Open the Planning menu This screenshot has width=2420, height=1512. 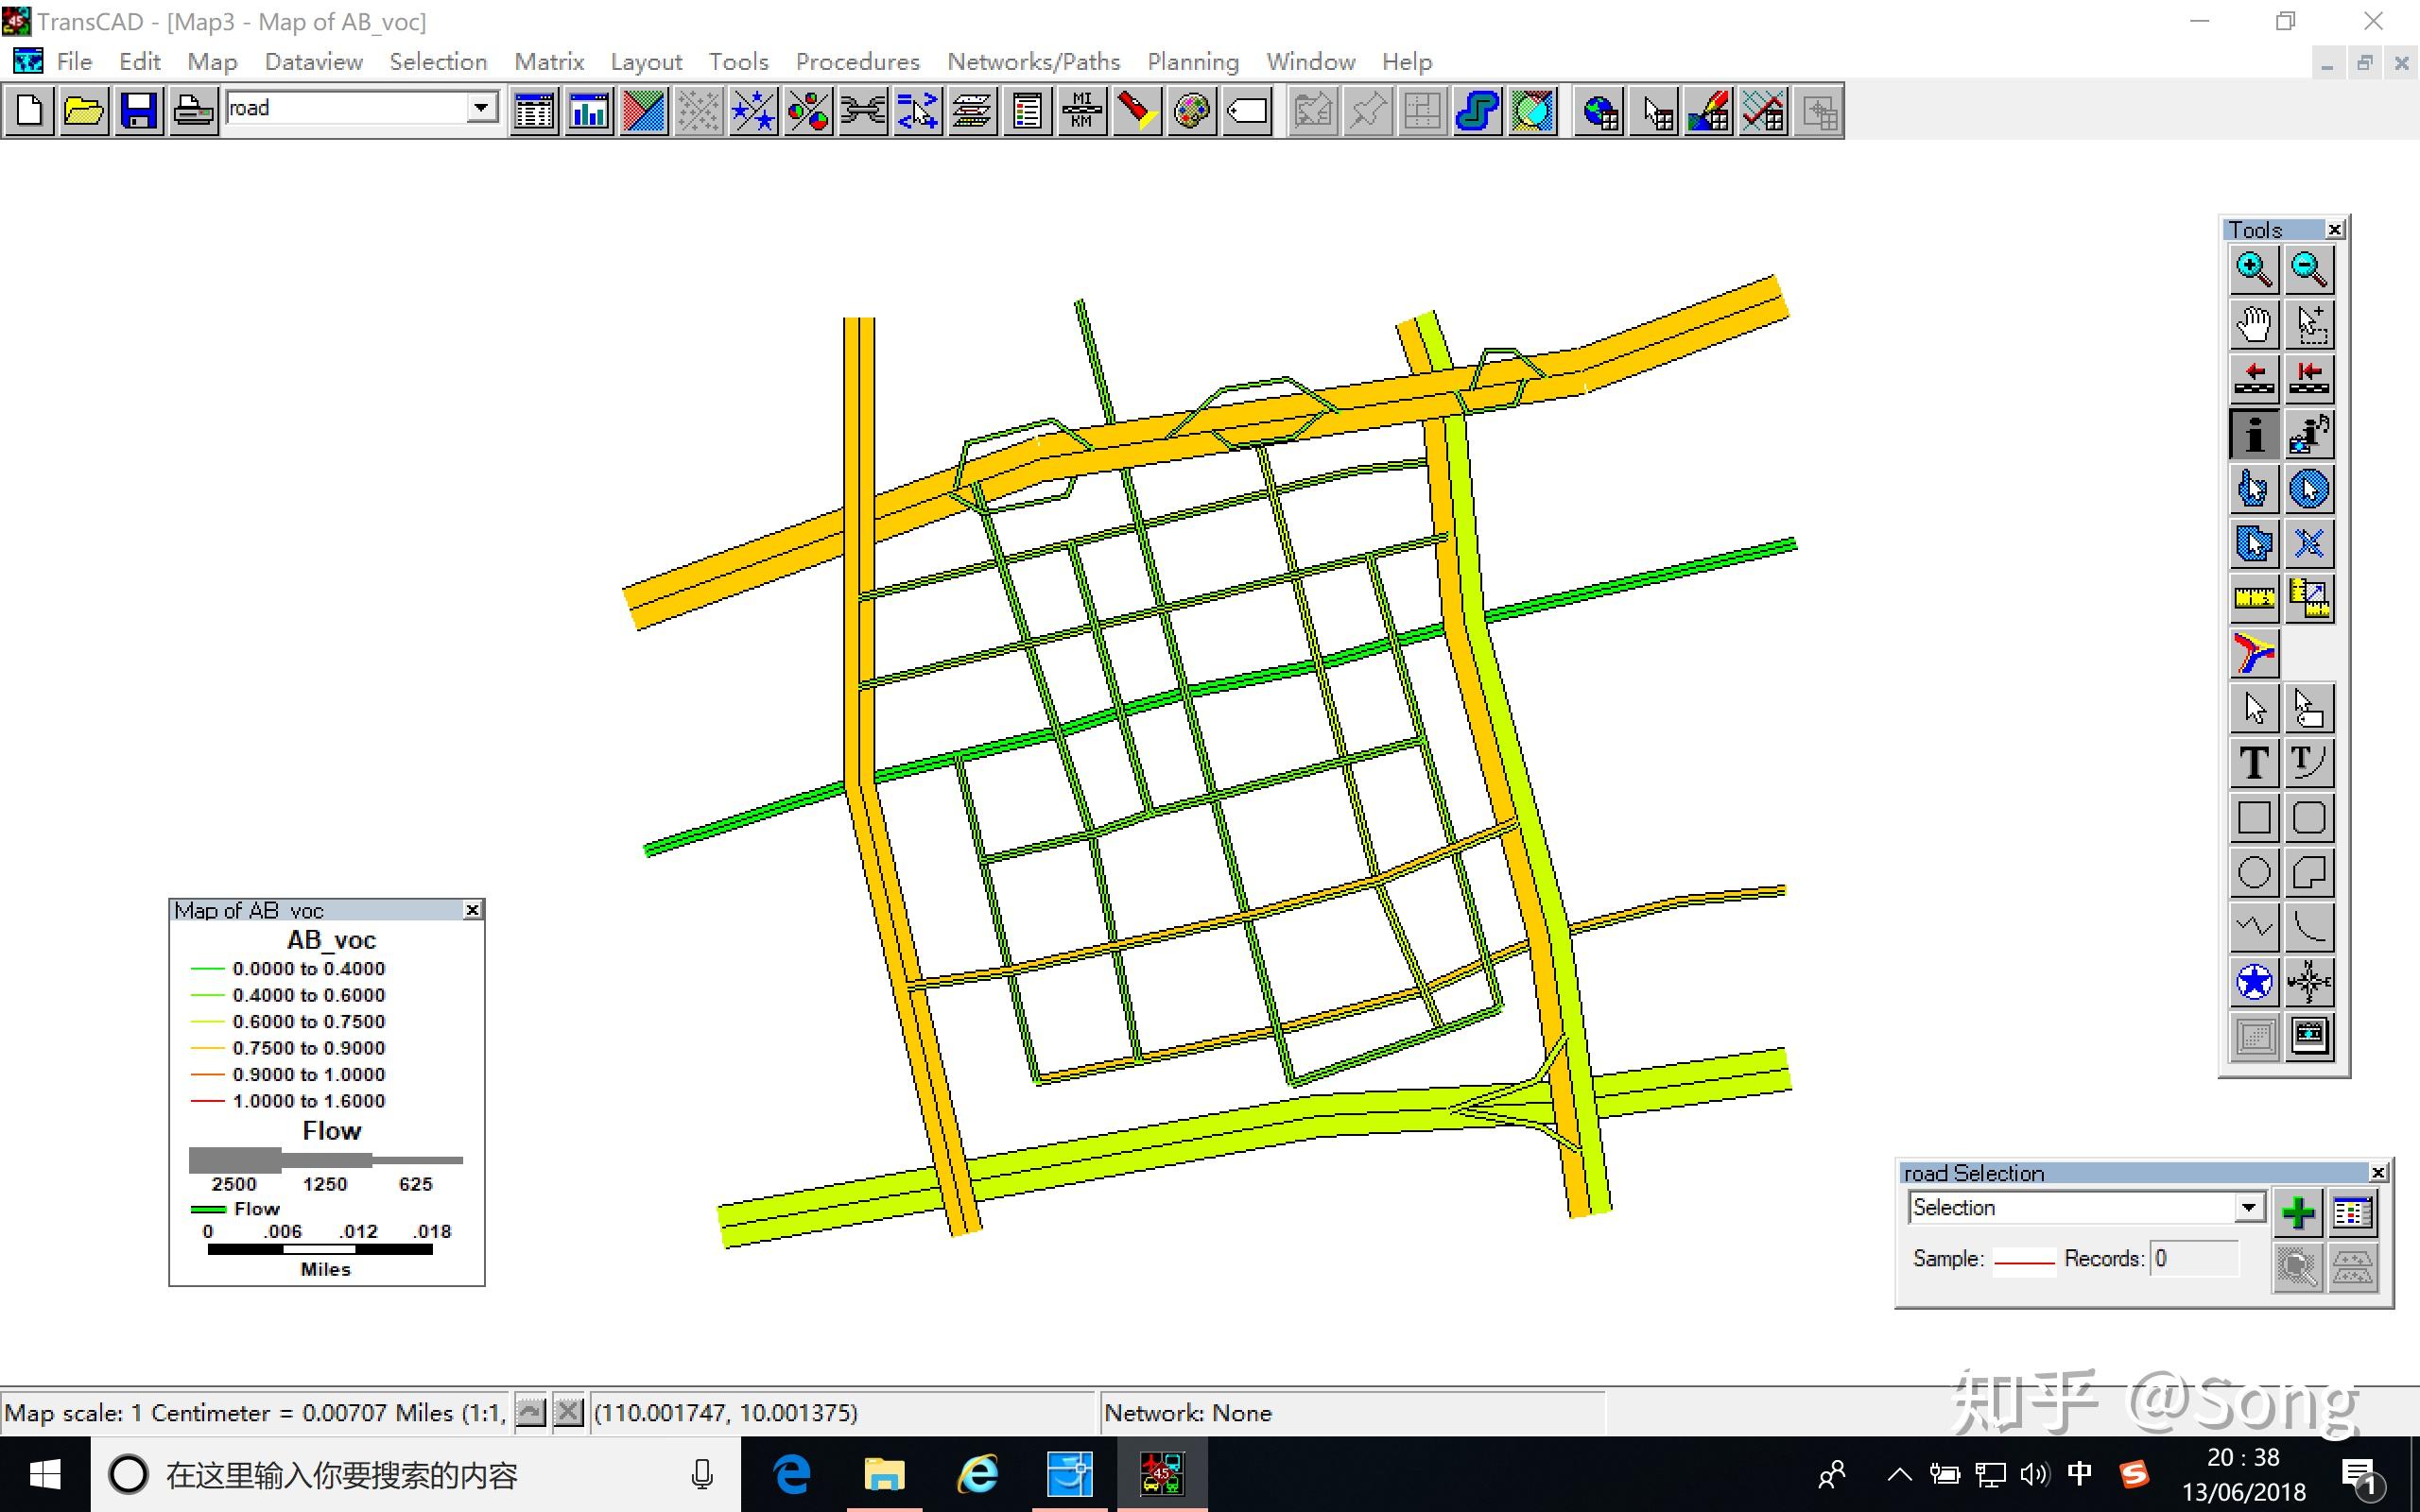point(1193,62)
